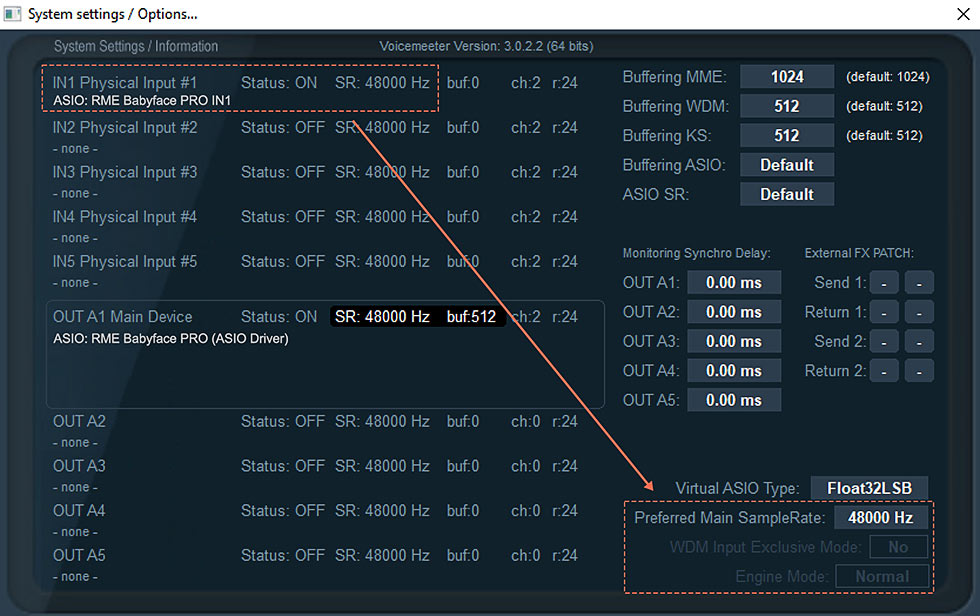Switch WDM Input Exclusive Mode to Yes
This screenshot has height=616, width=980.
coord(898,547)
